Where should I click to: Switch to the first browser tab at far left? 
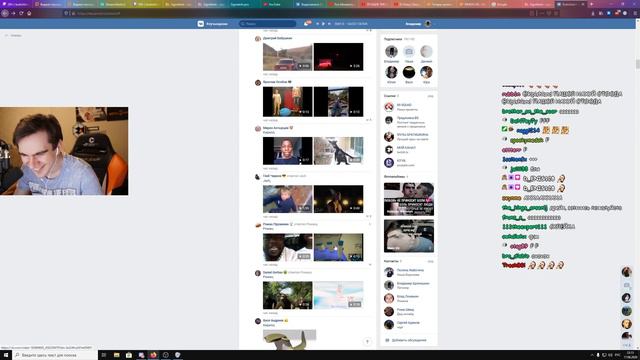click(x=16, y=4)
